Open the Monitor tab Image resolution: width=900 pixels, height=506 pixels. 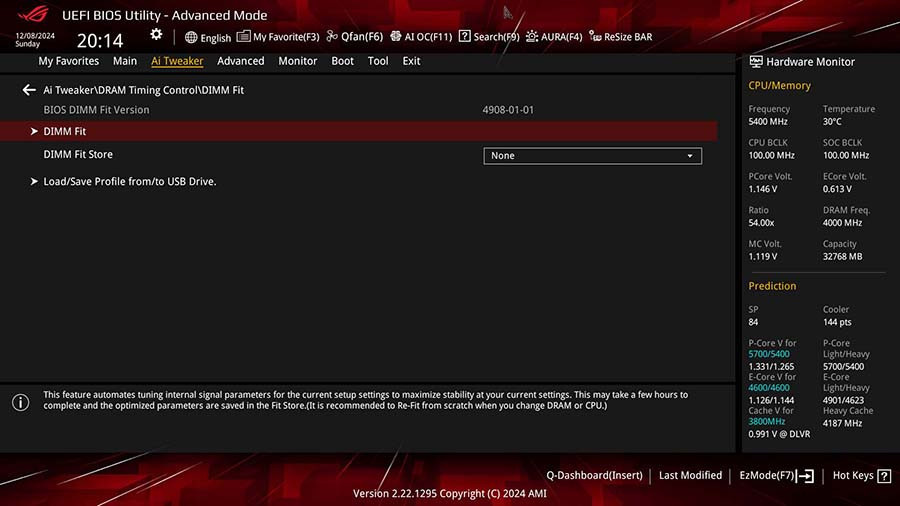pos(297,61)
